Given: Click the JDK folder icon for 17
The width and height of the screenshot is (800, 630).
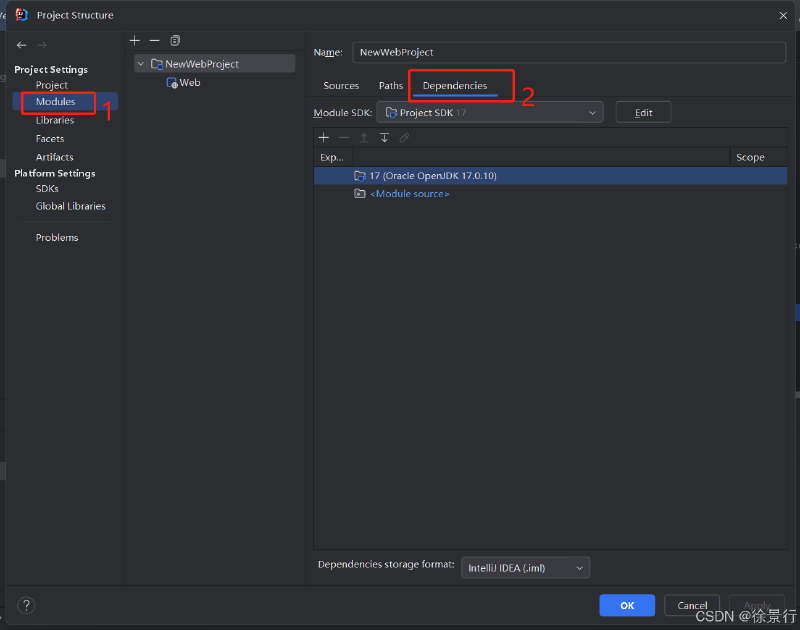Looking at the screenshot, I should 360,176.
